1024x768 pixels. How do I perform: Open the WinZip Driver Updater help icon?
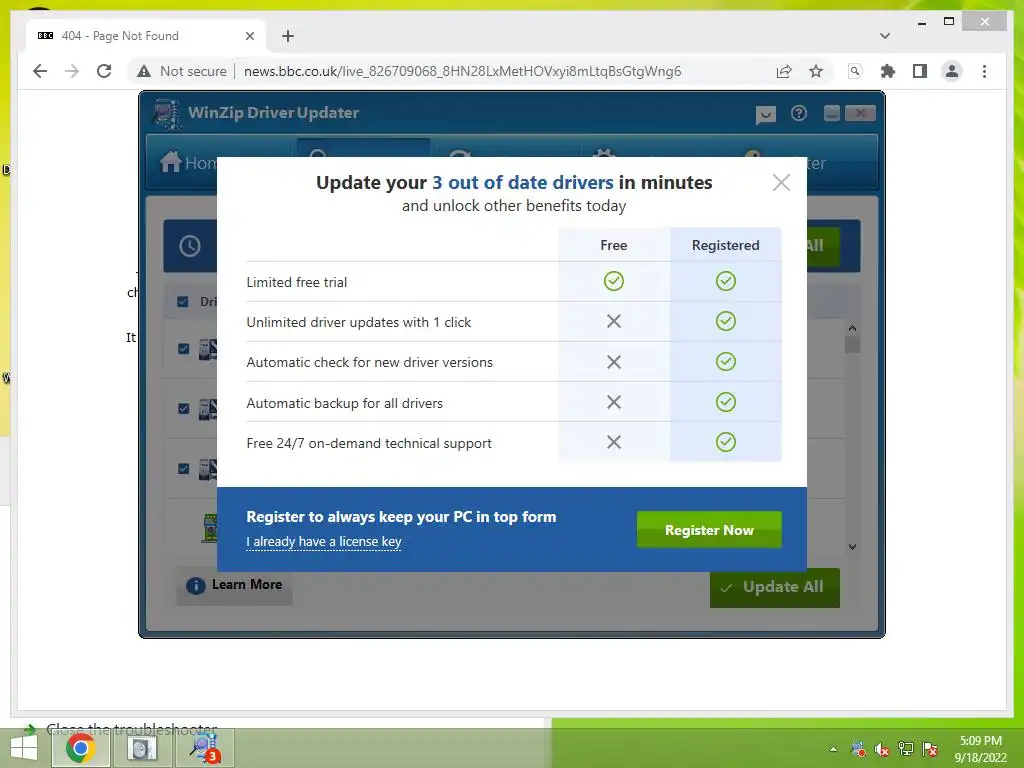click(x=798, y=114)
